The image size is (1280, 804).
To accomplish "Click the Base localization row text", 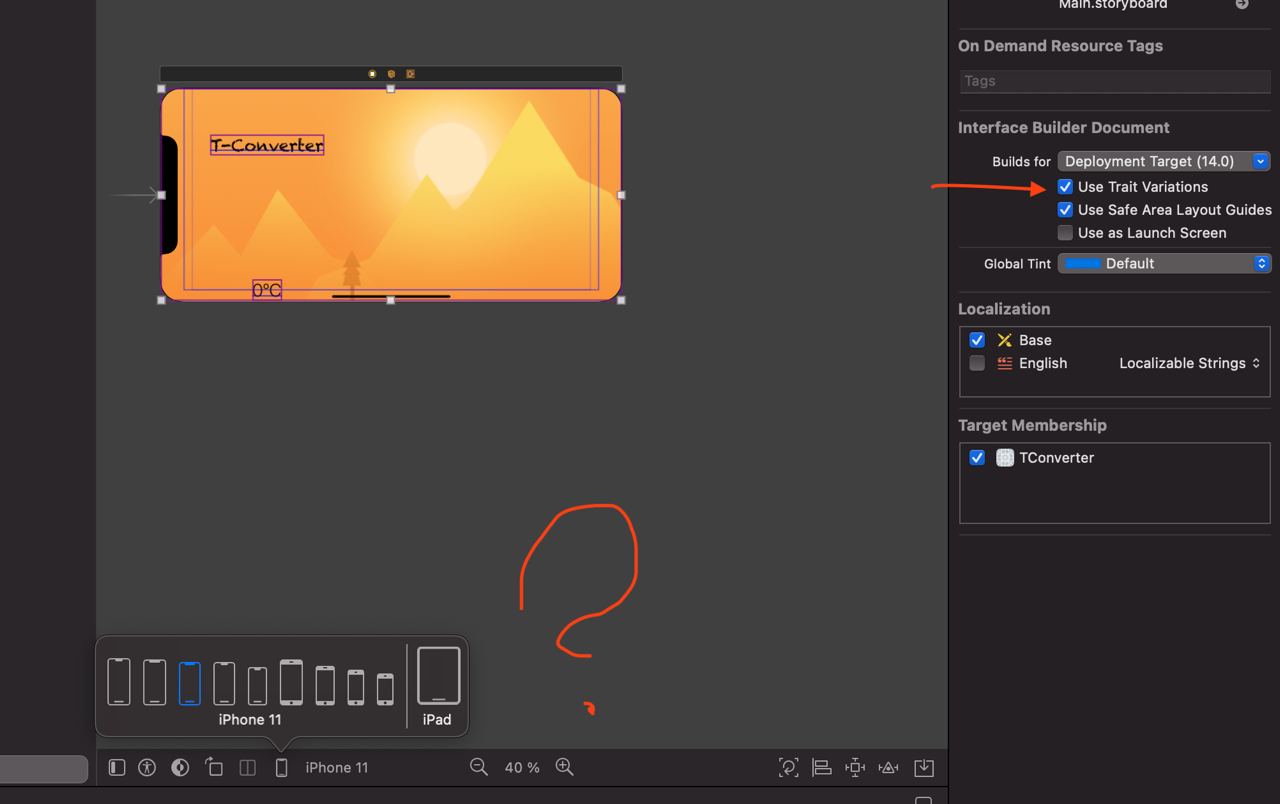I will coord(1035,340).
